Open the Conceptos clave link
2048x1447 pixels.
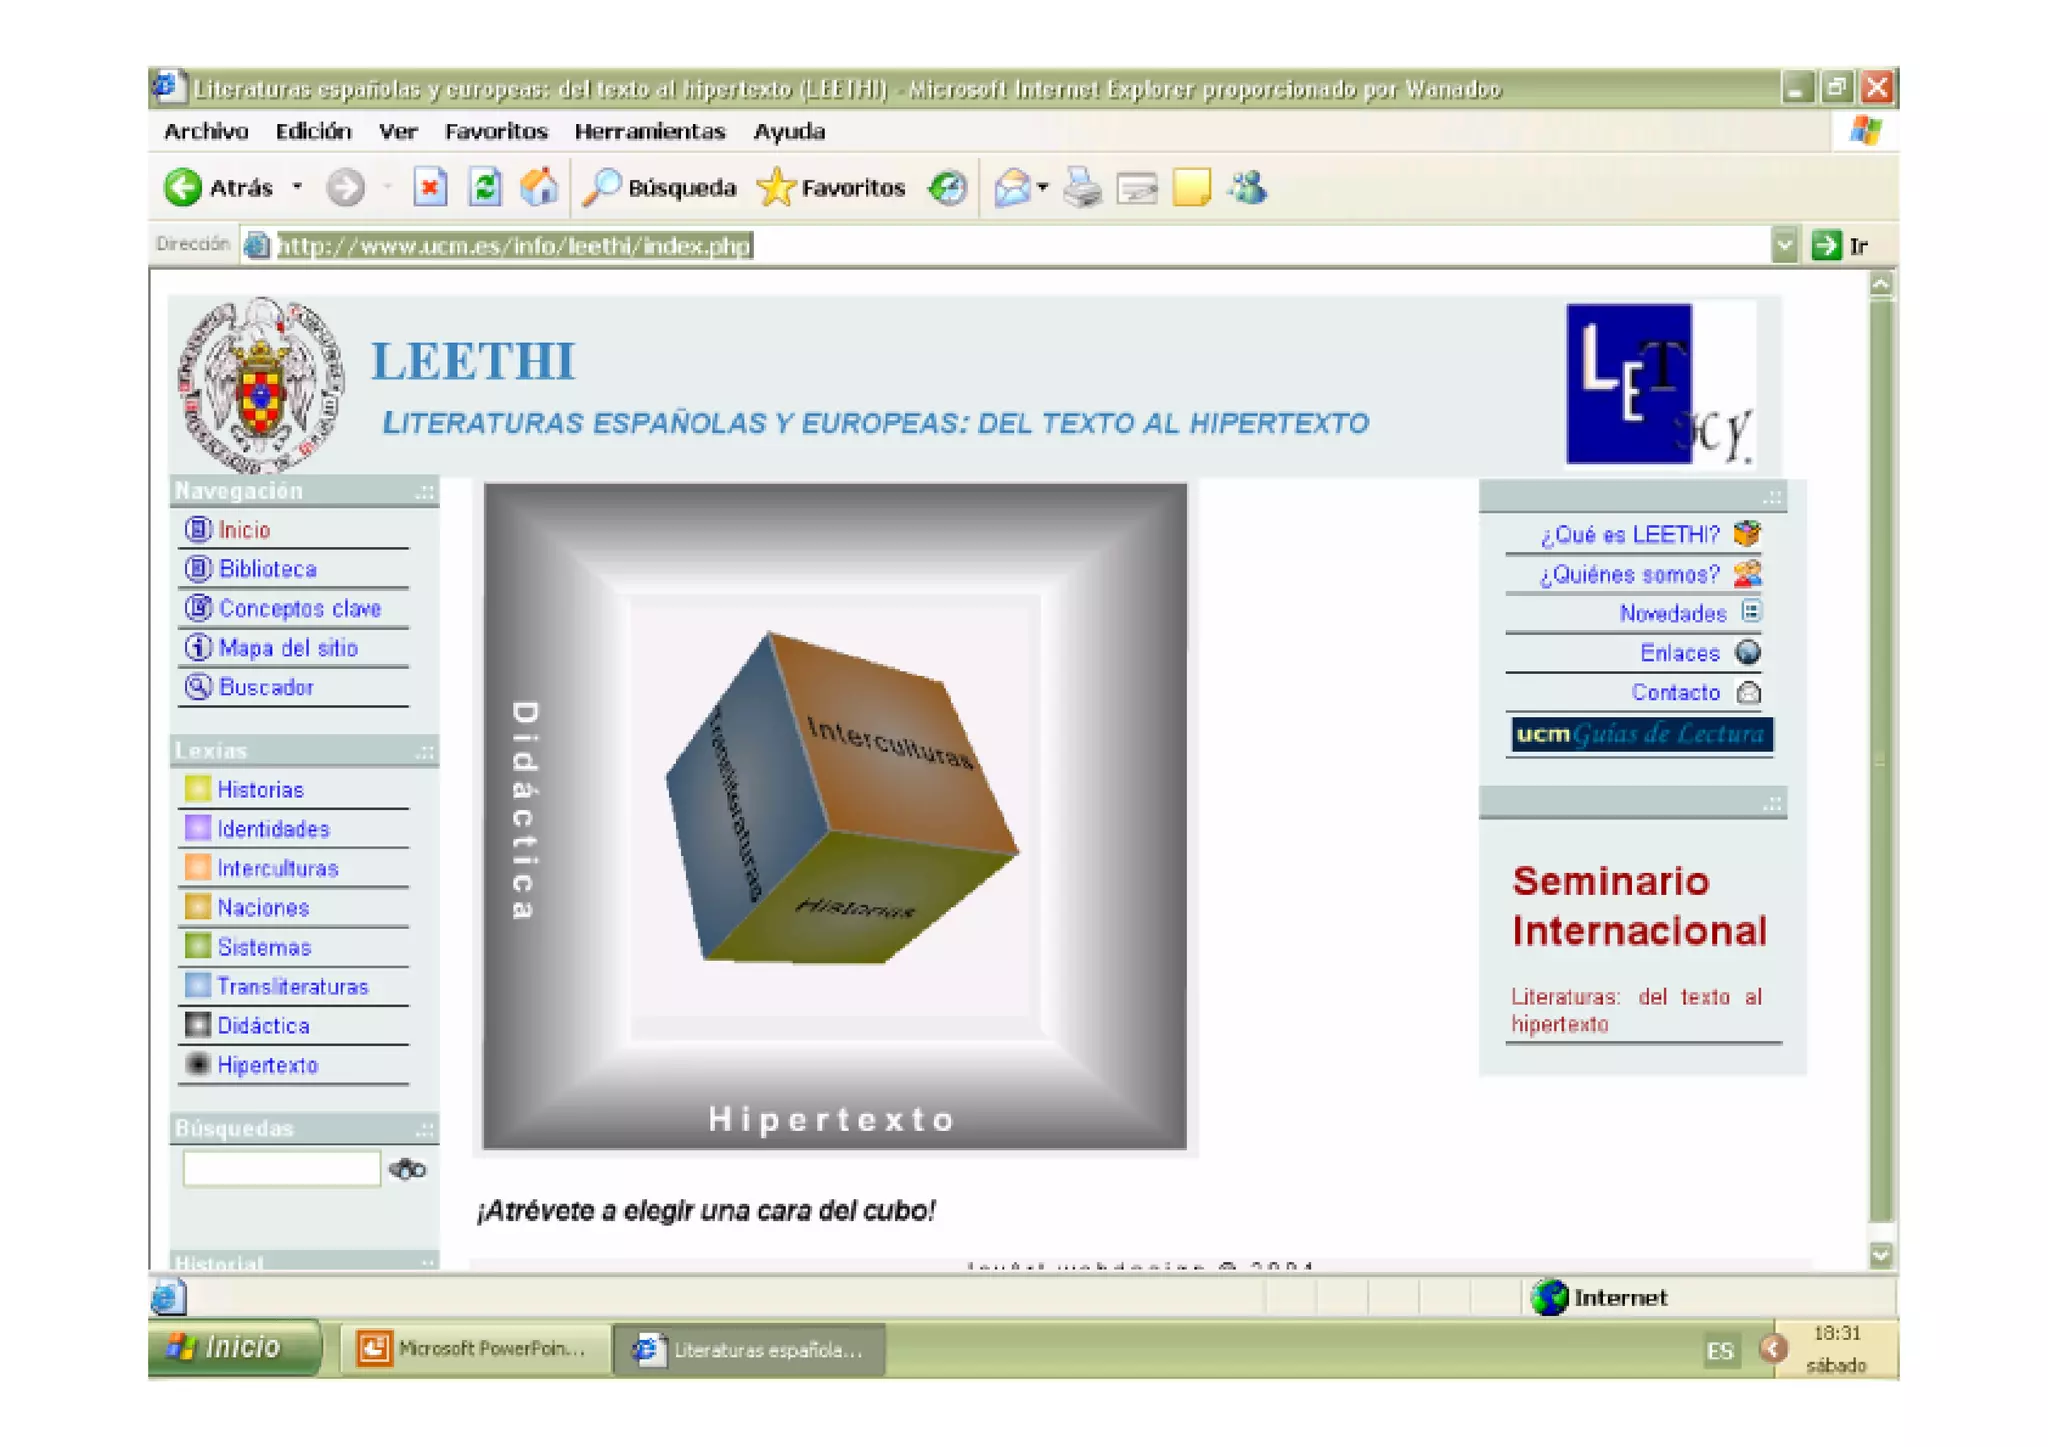click(x=299, y=608)
